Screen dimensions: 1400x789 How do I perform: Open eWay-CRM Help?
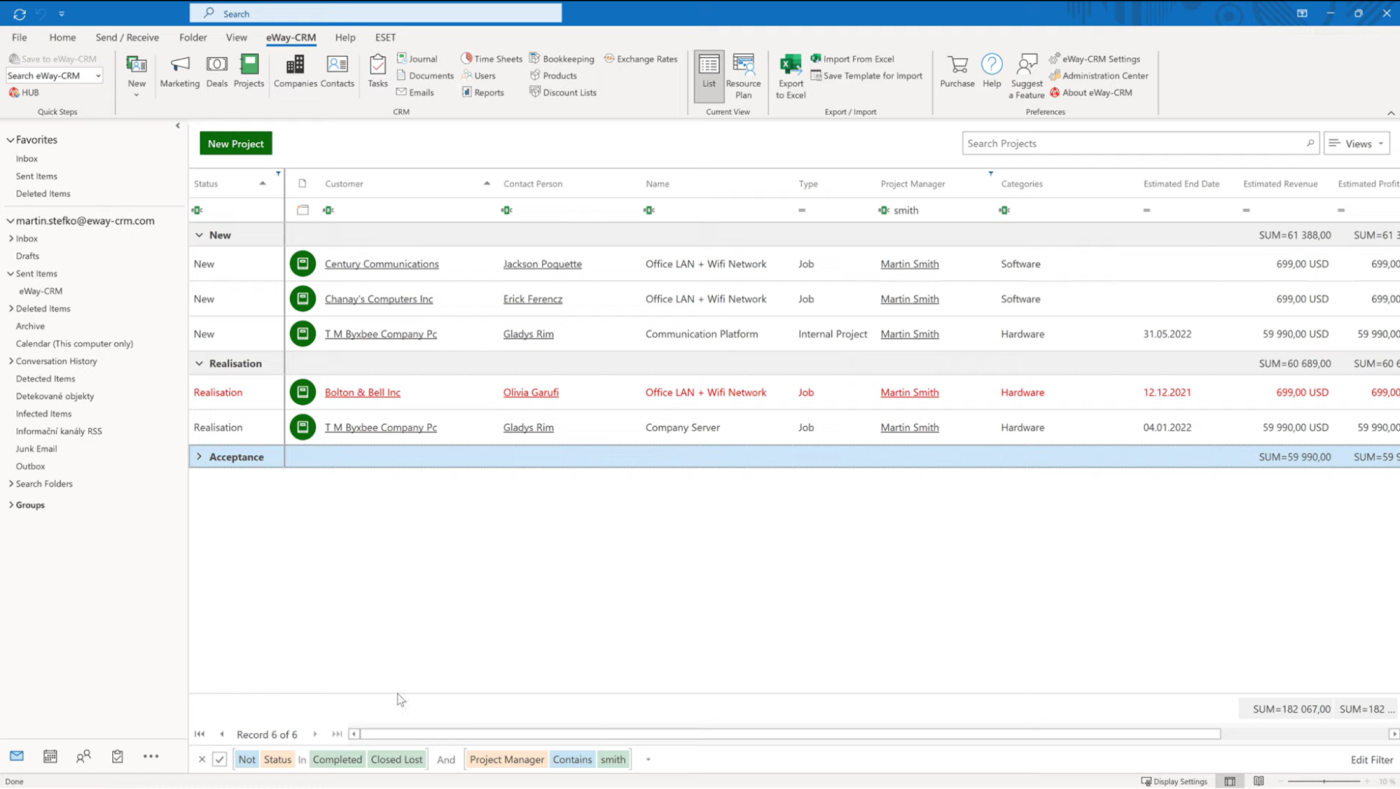[x=992, y=72]
